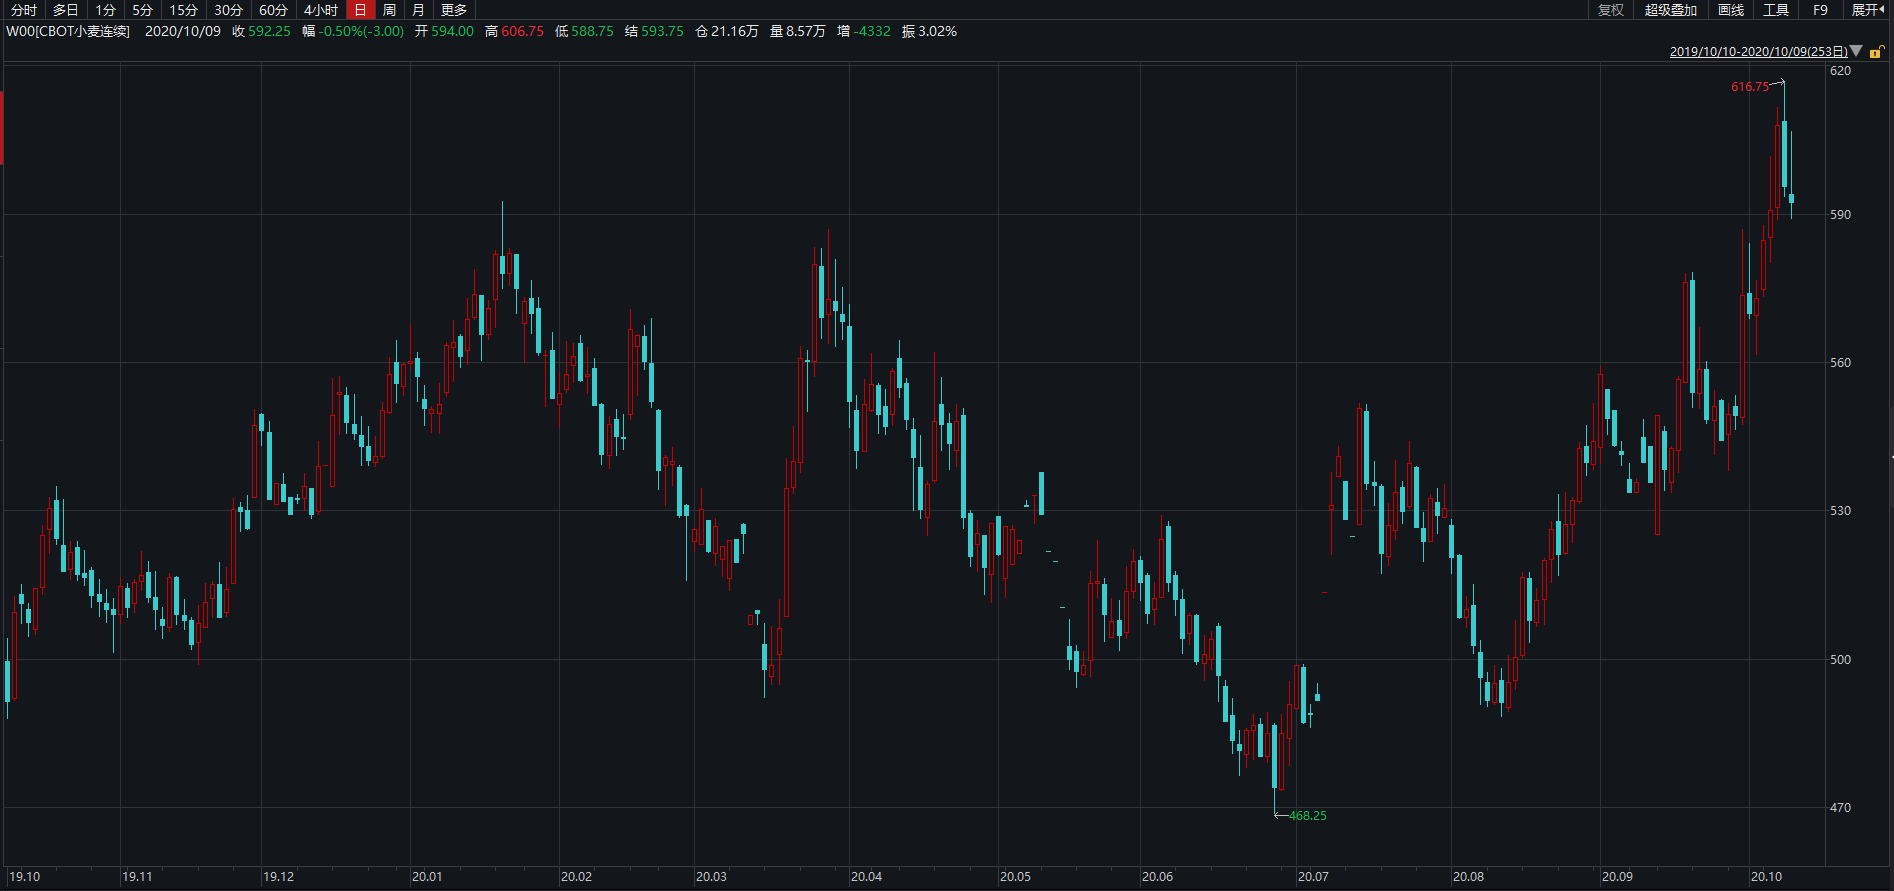1894x891 pixels.
Task: Select the 5分 period
Action: [143, 10]
